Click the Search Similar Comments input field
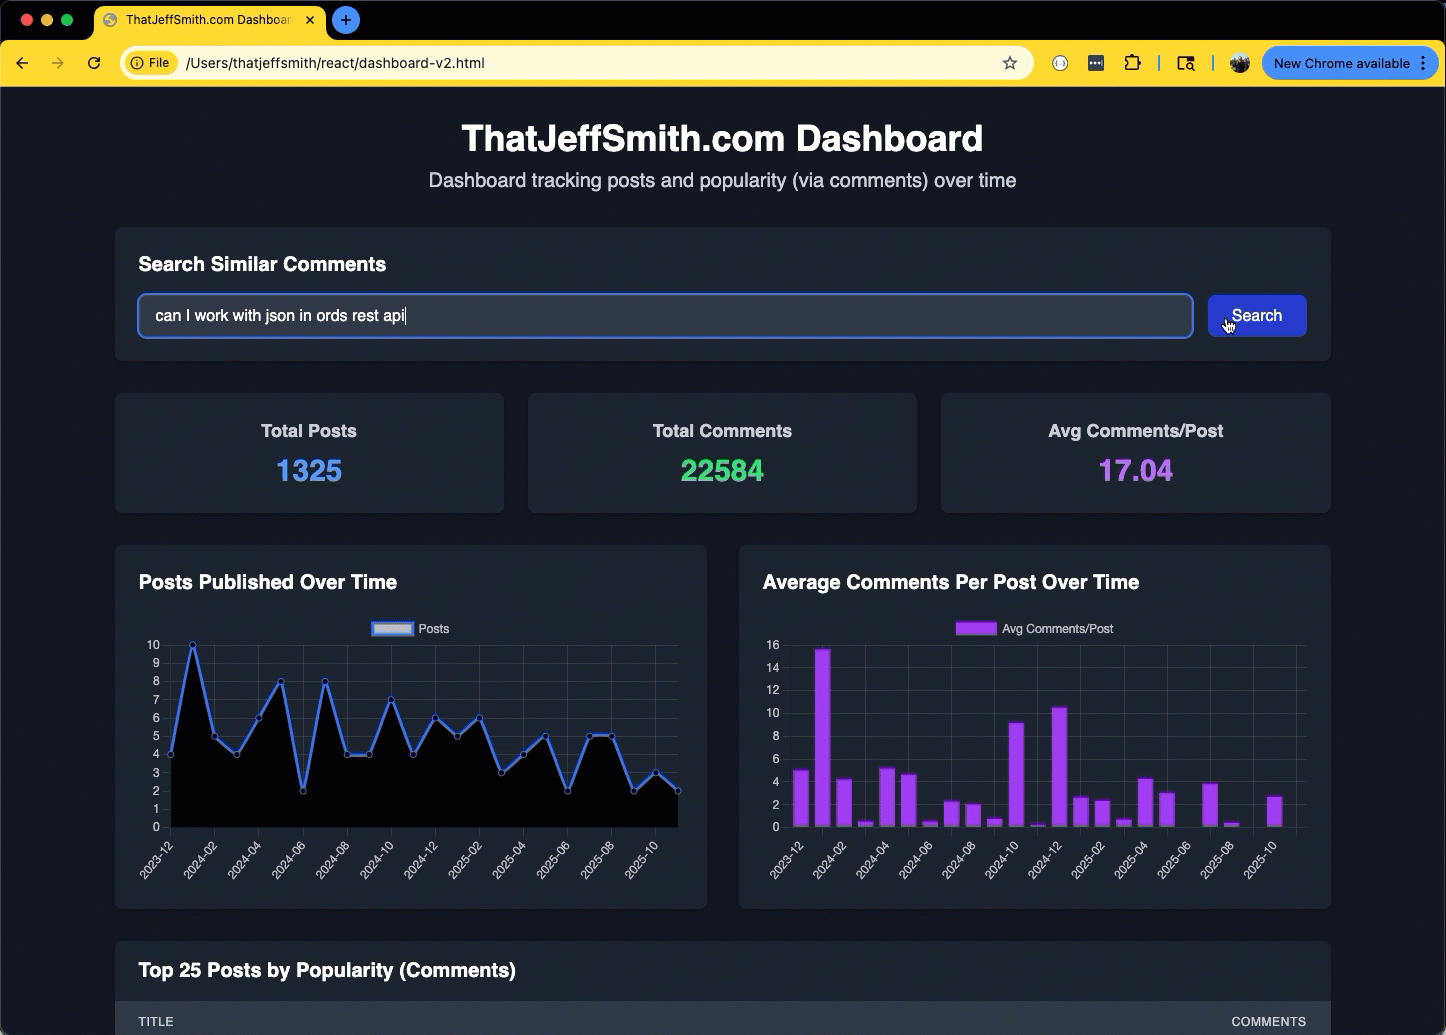This screenshot has width=1446, height=1035. click(665, 316)
